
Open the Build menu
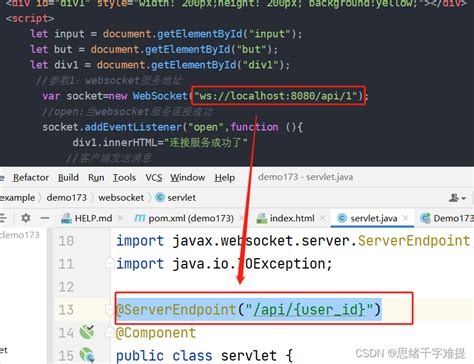point(68,178)
